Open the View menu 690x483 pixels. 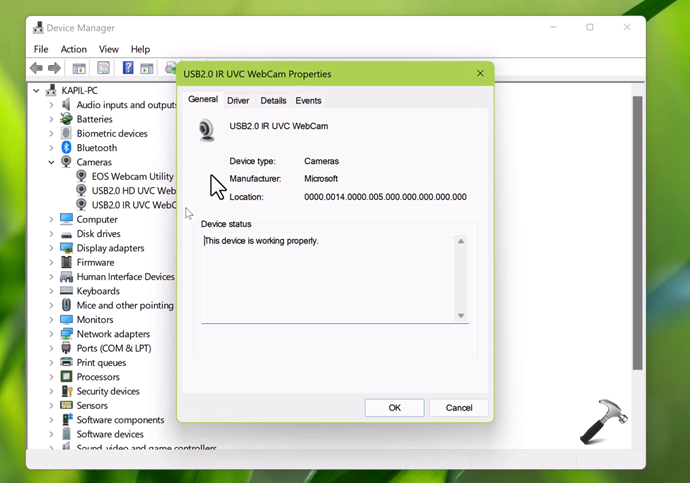point(108,49)
